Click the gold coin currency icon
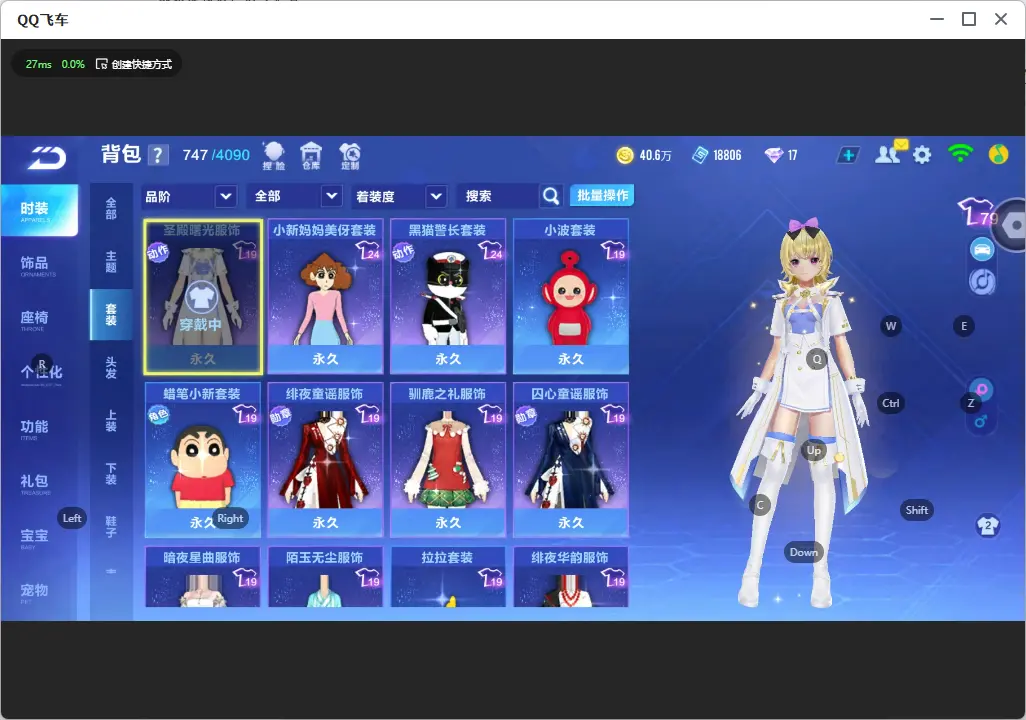 click(625, 155)
